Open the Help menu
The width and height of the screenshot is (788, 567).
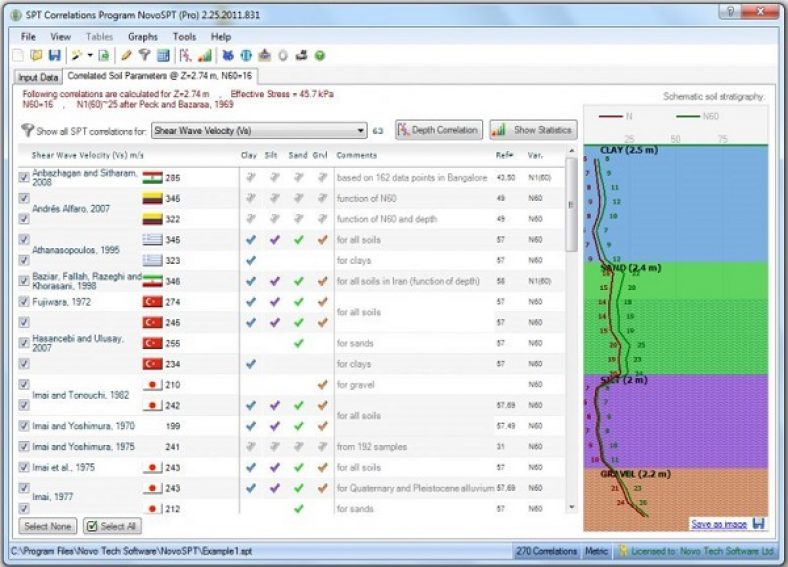click(221, 37)
